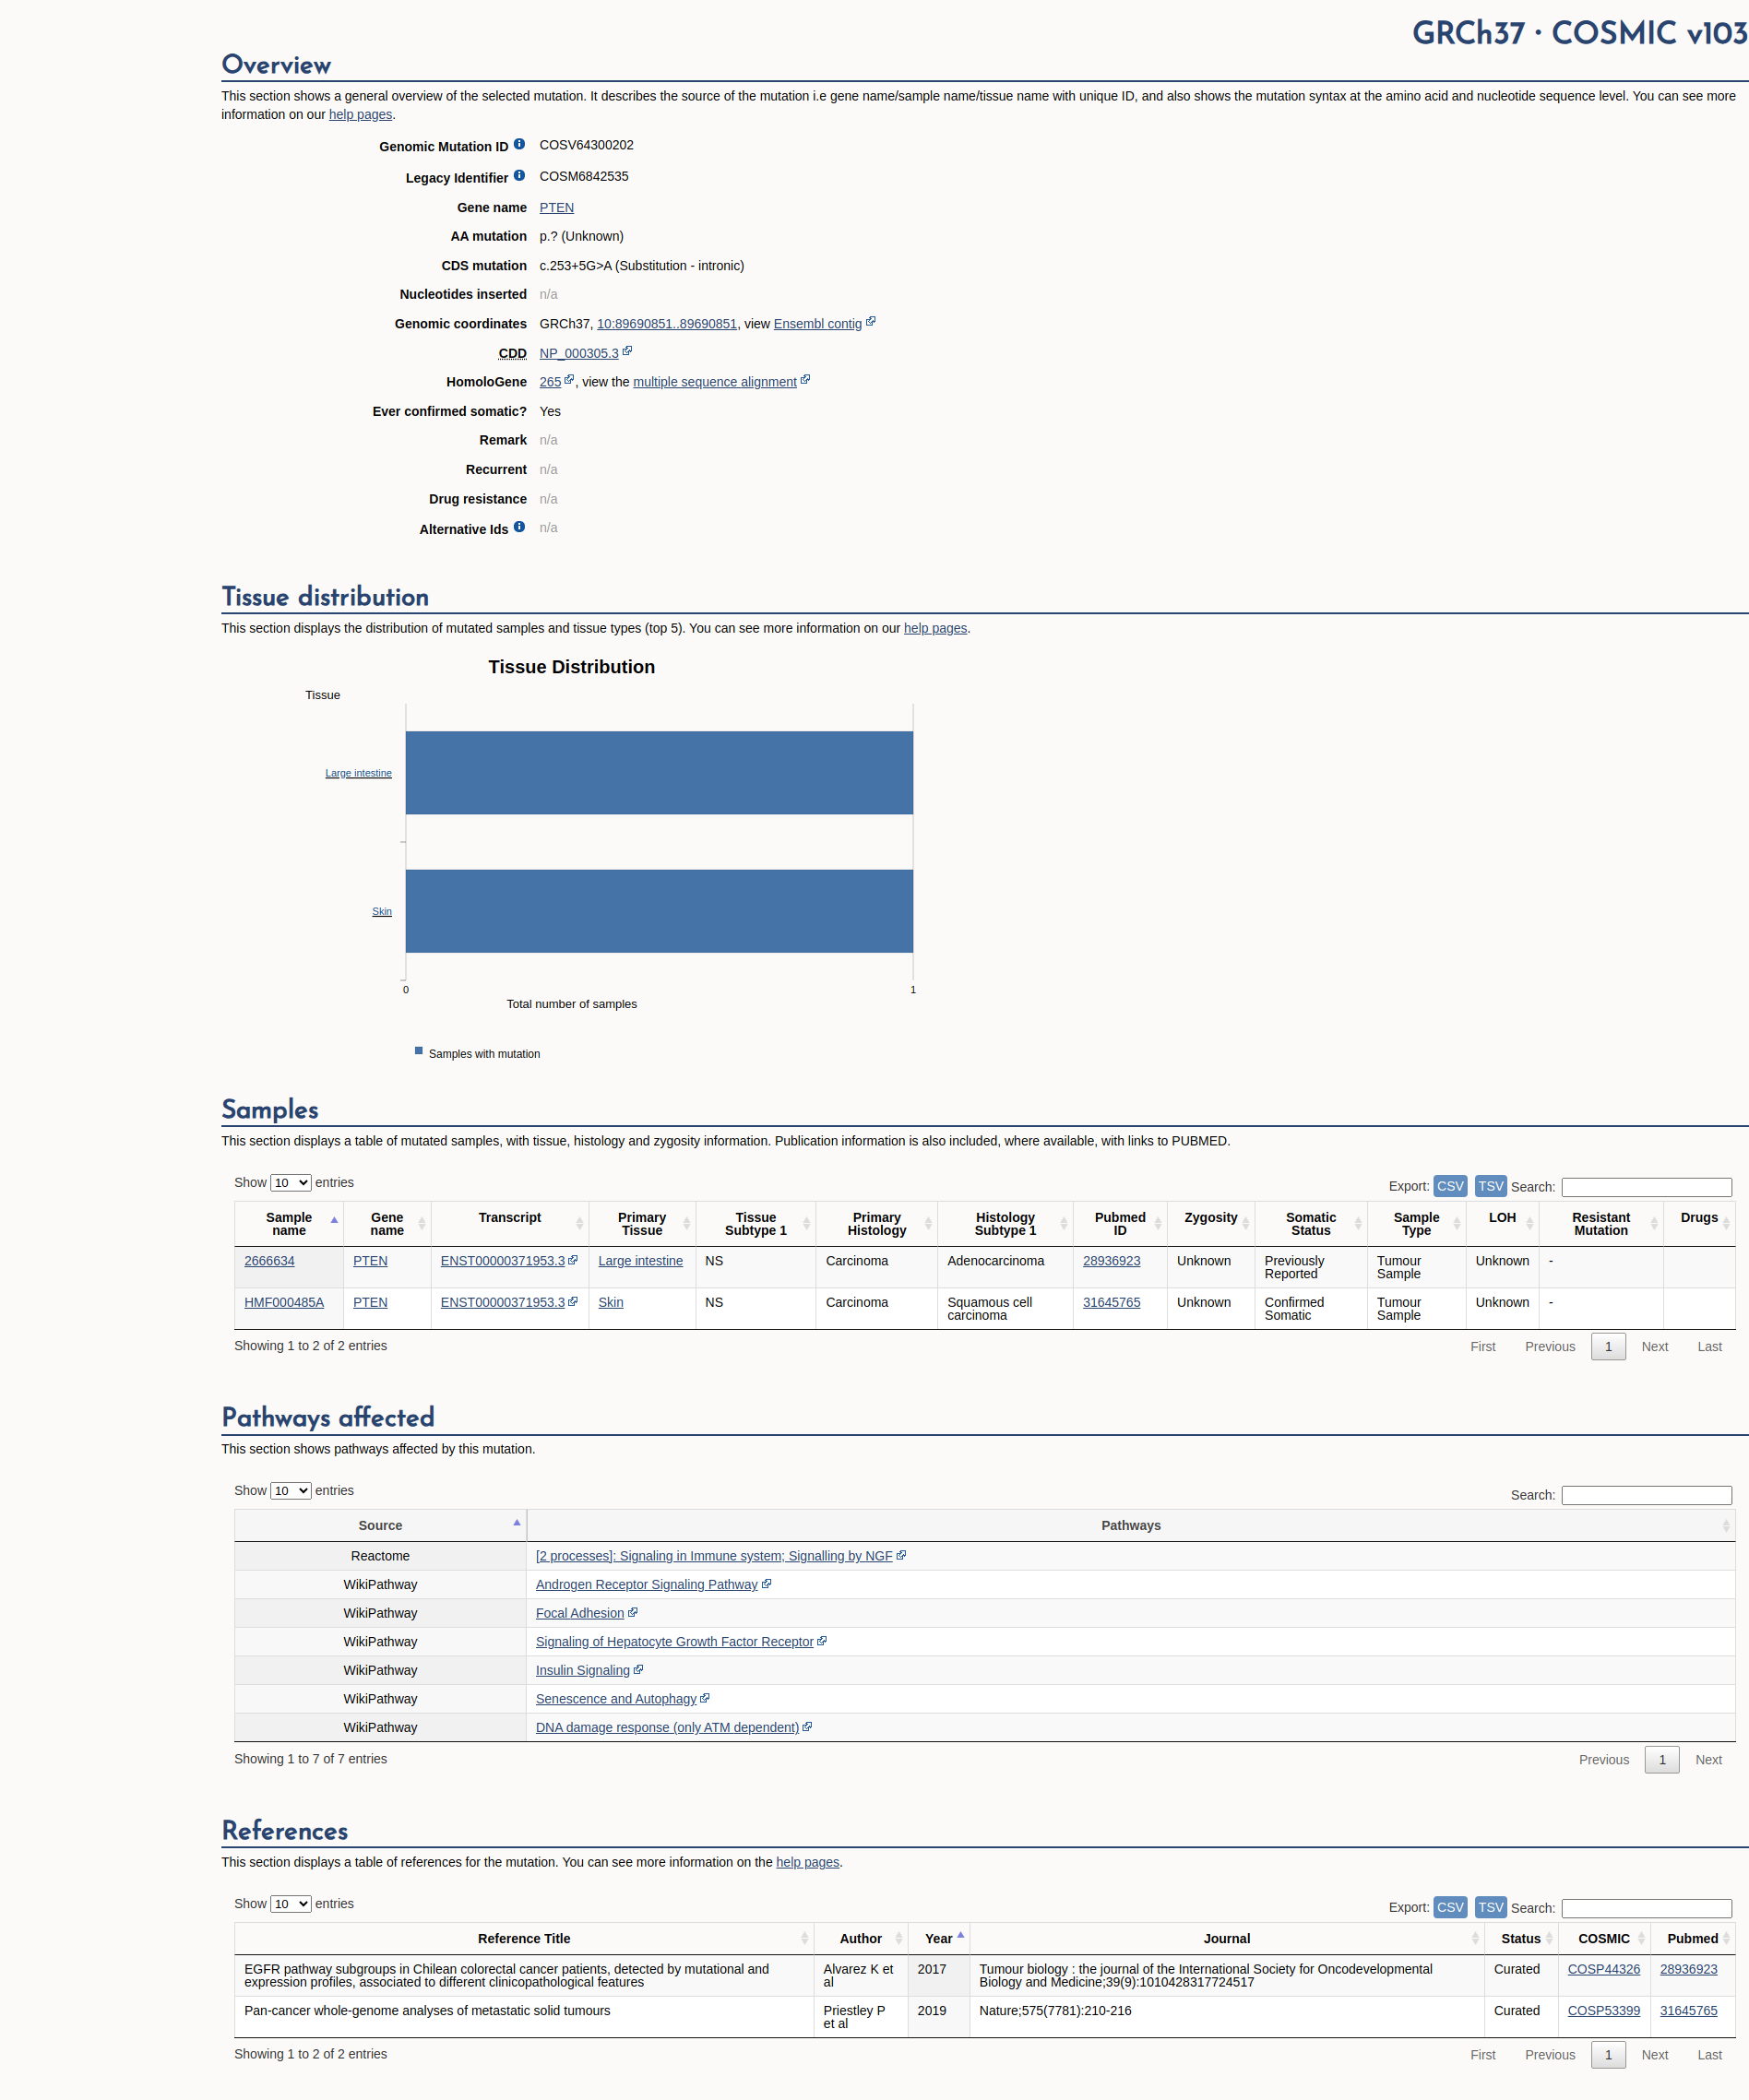This screenshot has height=2100, width=1749.
Task: Open the PTEN gene link in Overview
Action: pyautogui.click(x=556, y=207)
